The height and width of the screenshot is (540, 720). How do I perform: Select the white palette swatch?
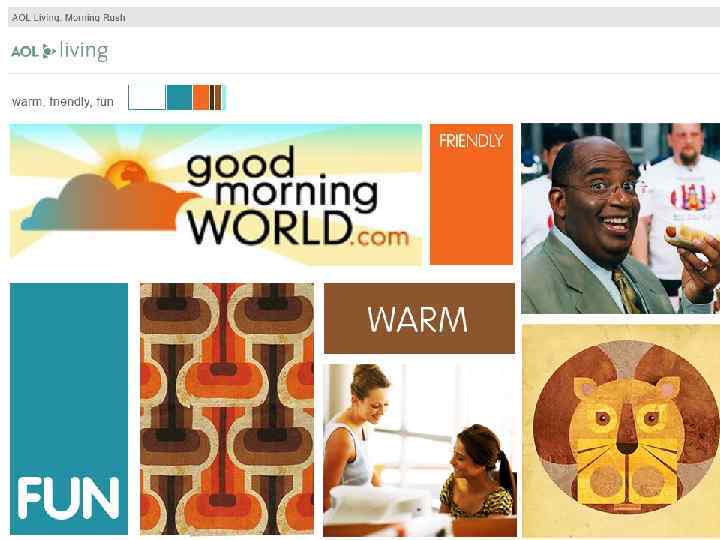coord(147,97)
